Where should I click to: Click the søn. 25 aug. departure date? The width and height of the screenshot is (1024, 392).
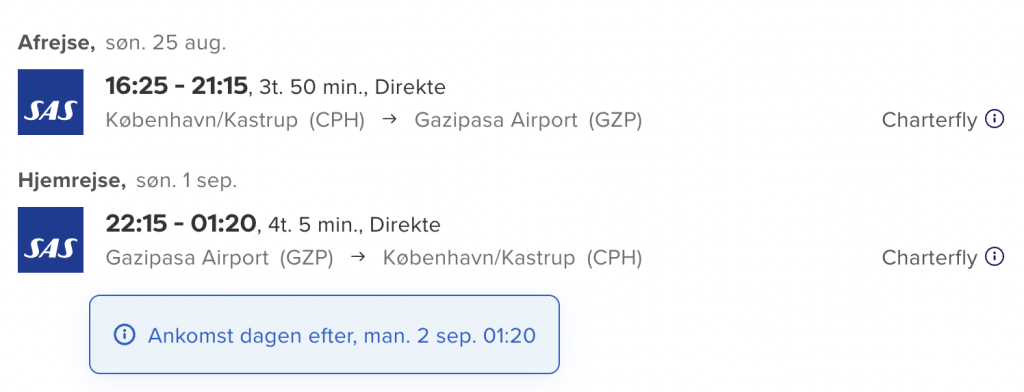(x=165, y=44)
